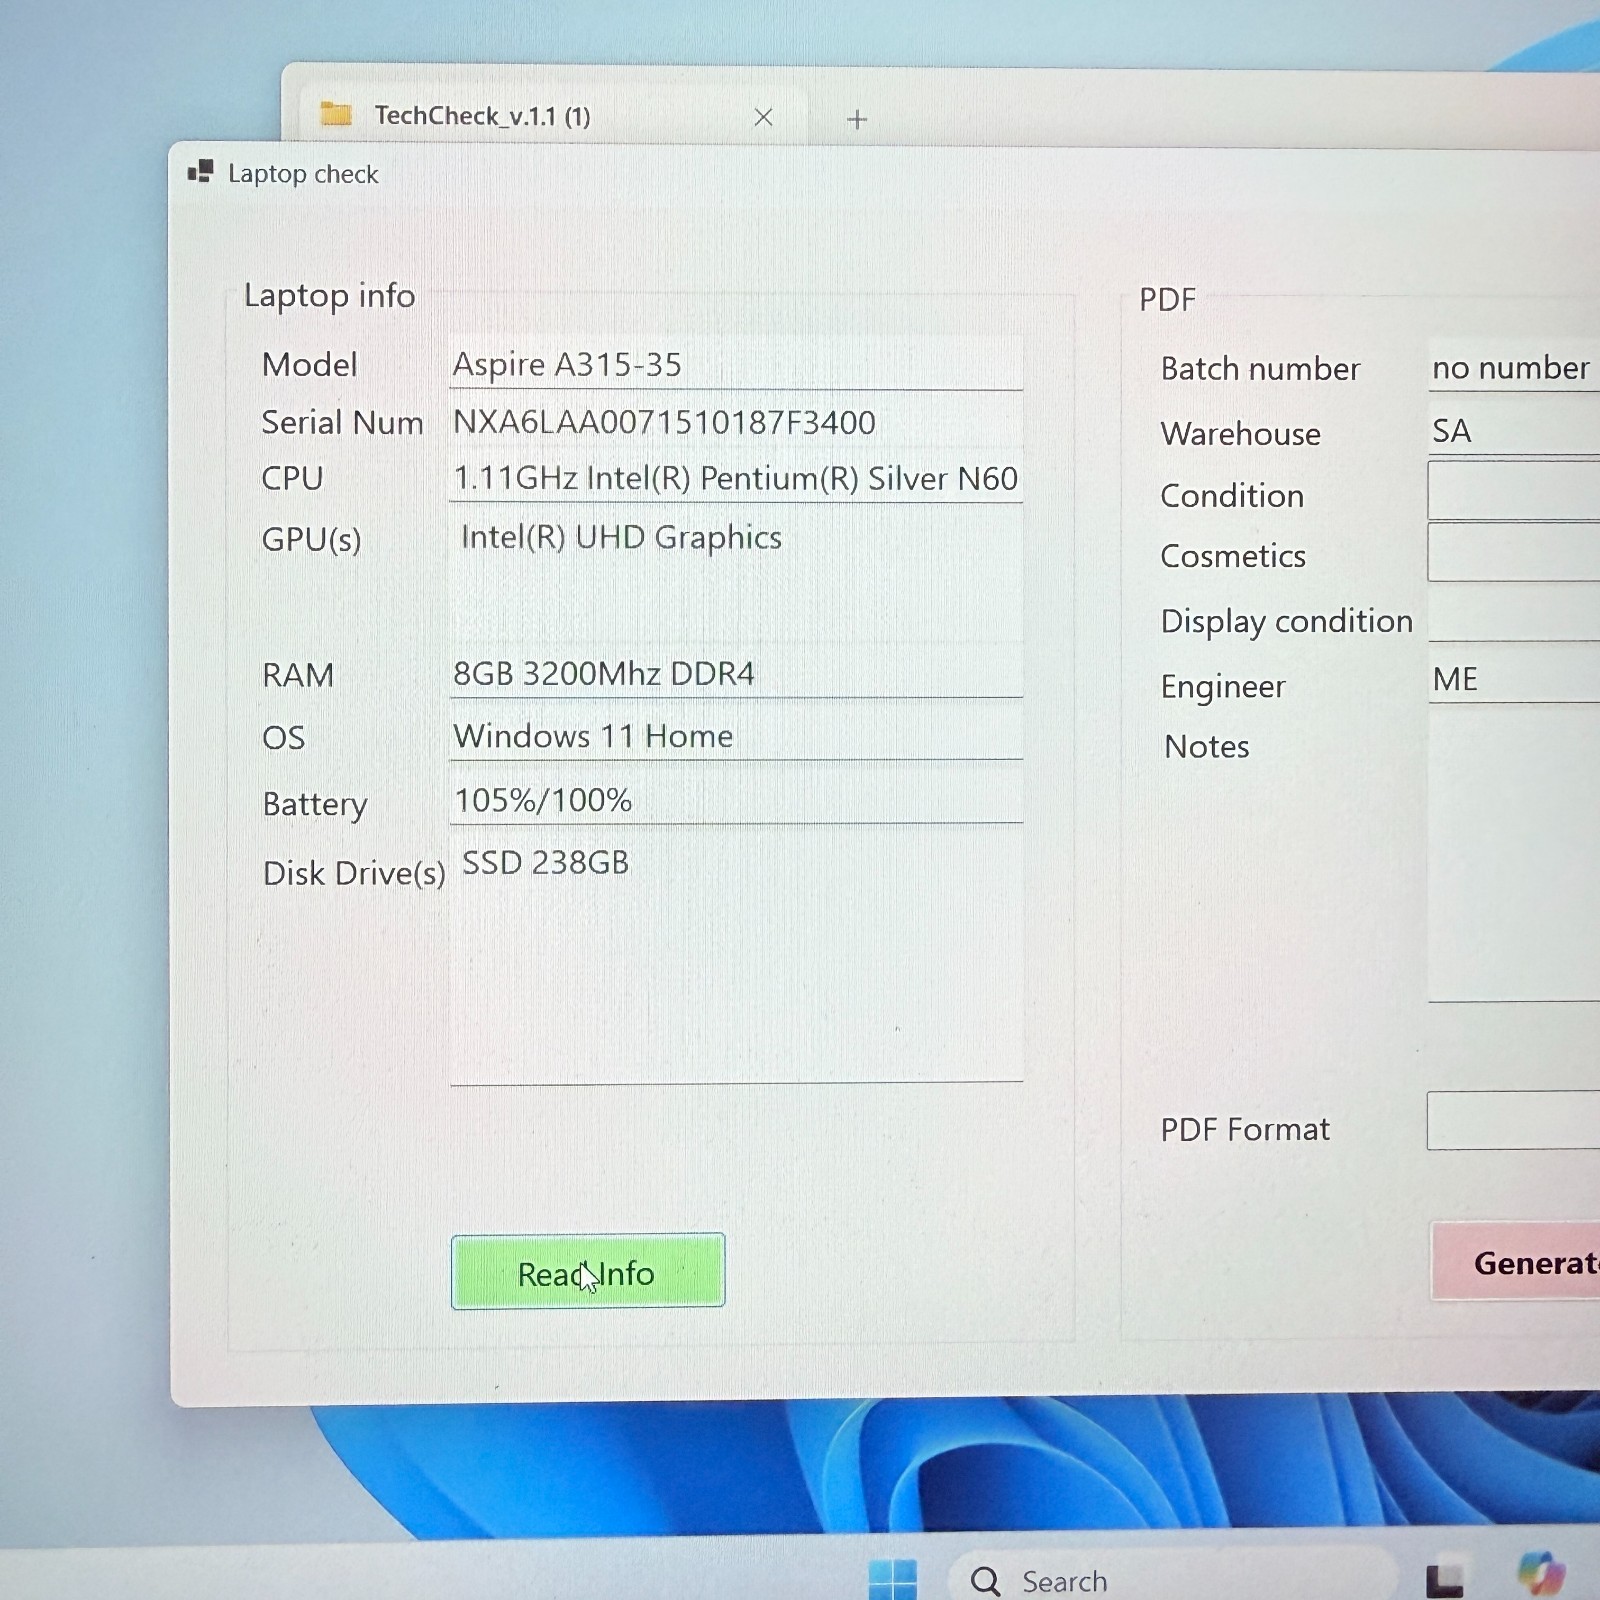
Task: Open the Cosmetics dropdown box
Action: tap(1514, 552)
